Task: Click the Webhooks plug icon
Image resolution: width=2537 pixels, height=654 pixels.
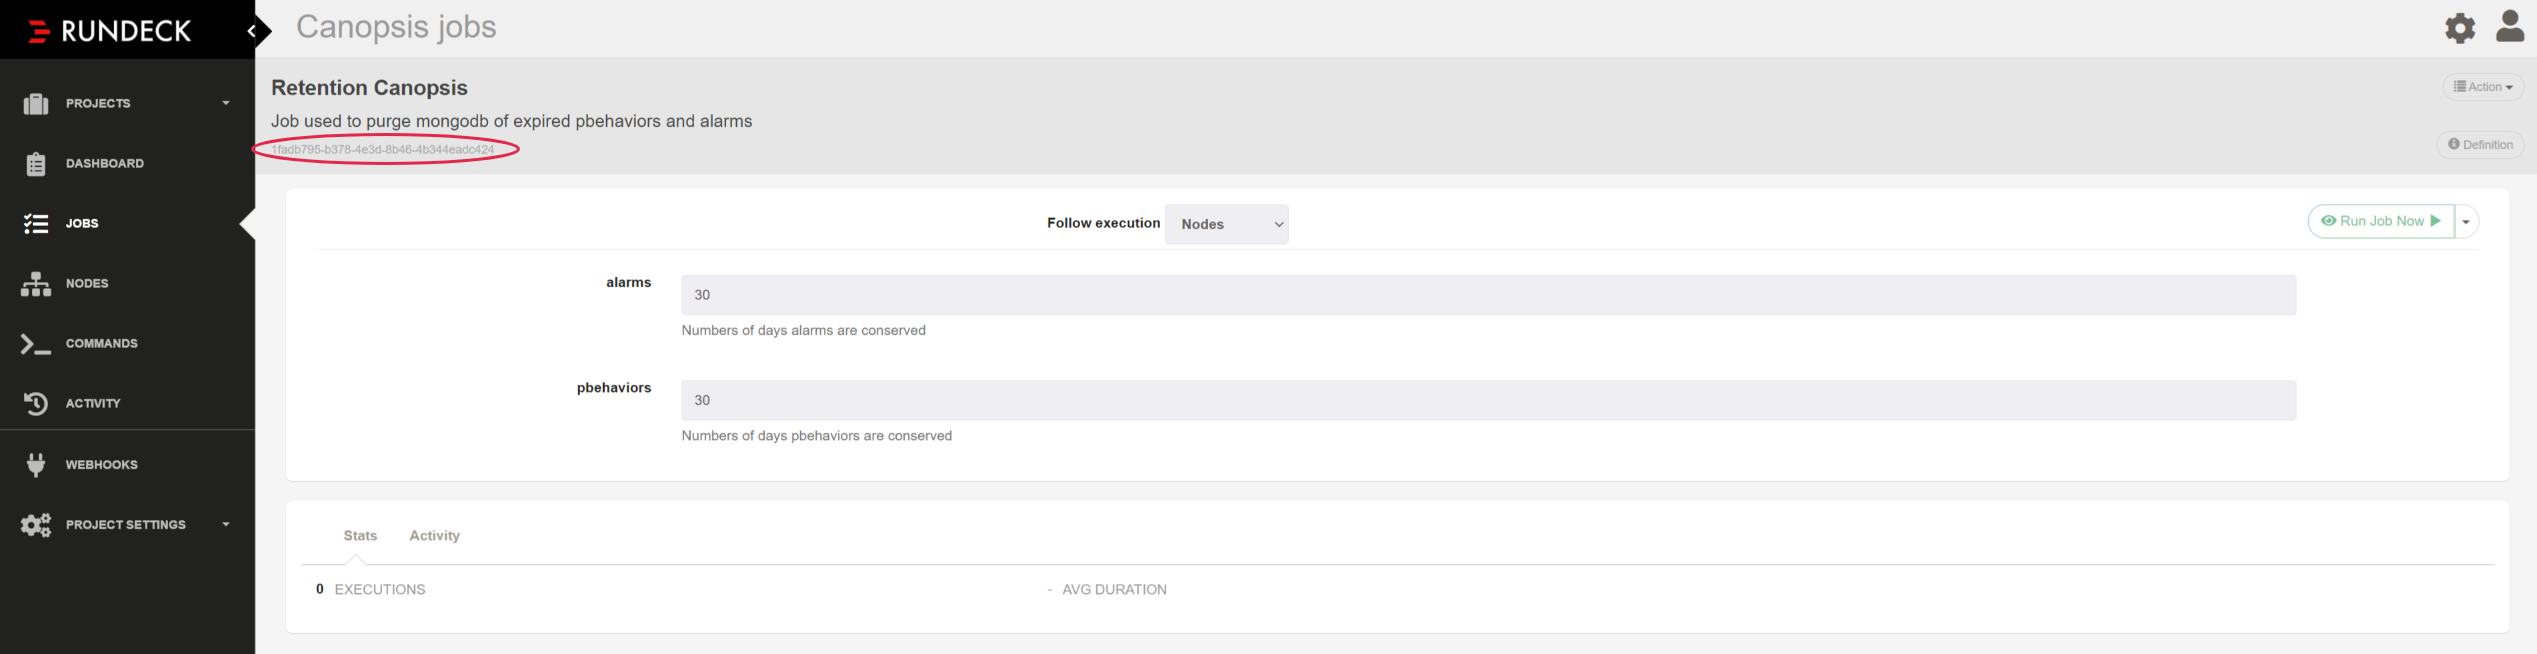Action: point(36,464)
